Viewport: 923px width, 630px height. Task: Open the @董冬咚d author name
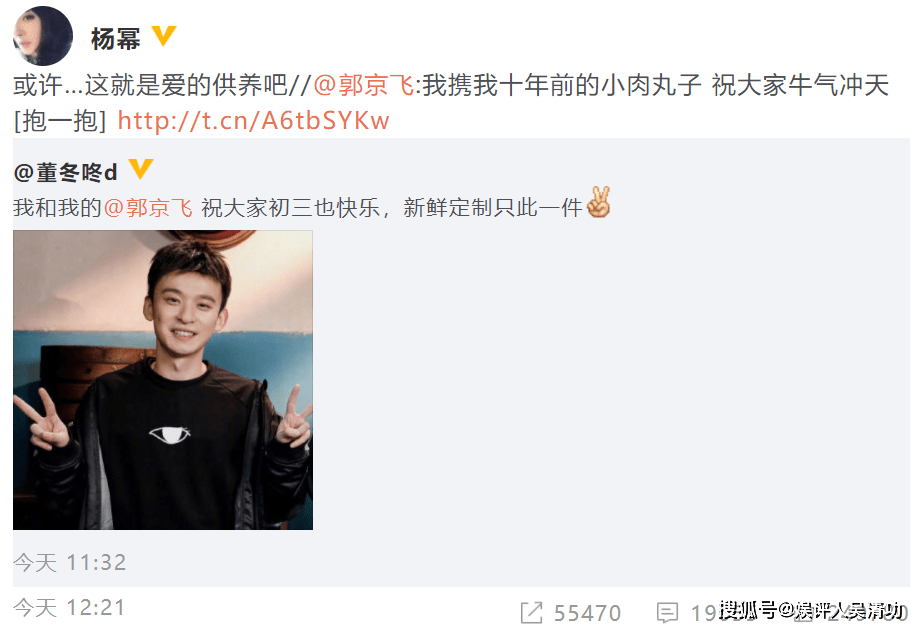(x=65, y=173)
